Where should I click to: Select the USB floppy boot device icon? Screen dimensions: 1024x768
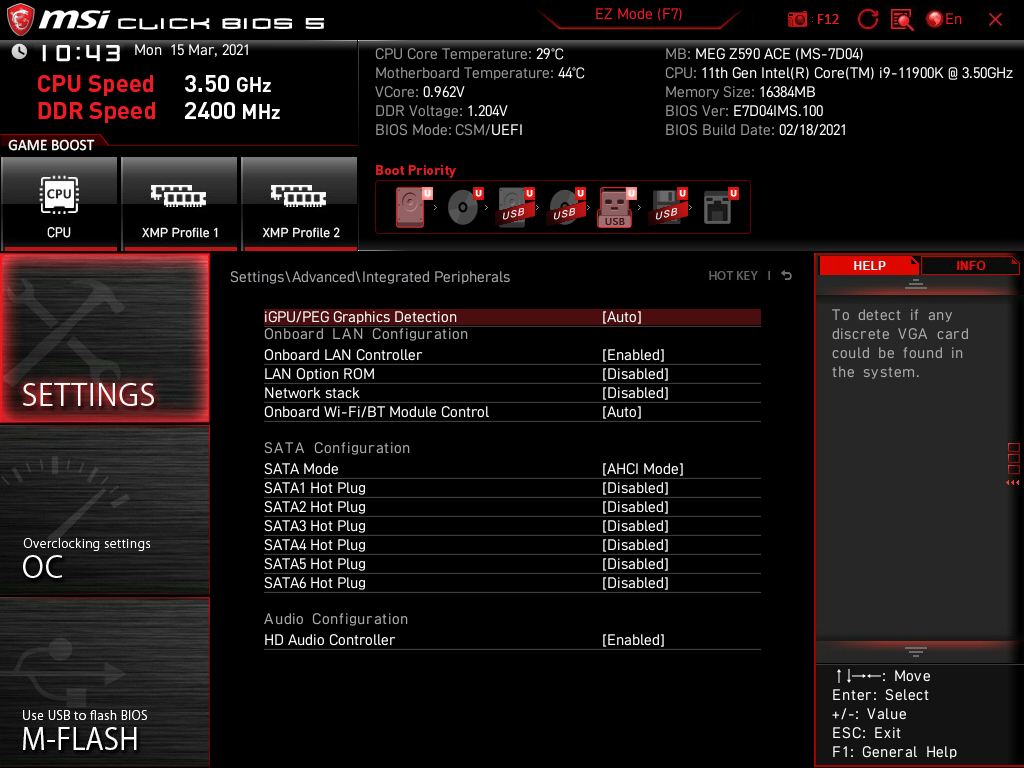667,207
